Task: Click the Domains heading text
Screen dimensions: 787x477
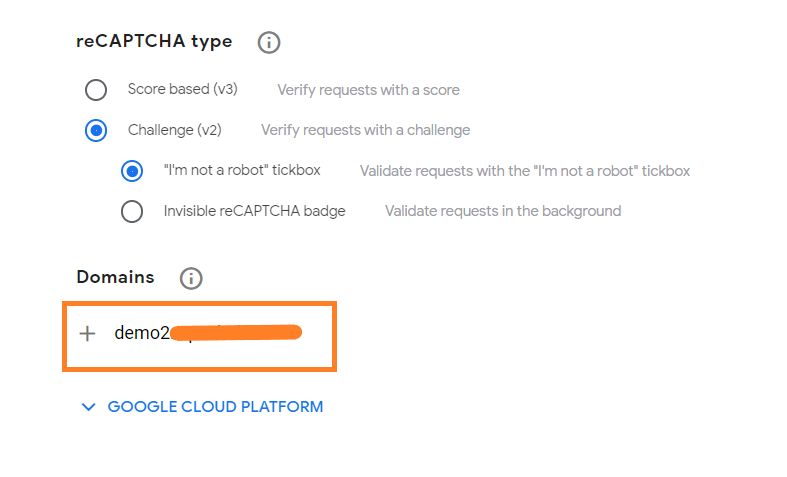Action: click(x=115, y=277)
